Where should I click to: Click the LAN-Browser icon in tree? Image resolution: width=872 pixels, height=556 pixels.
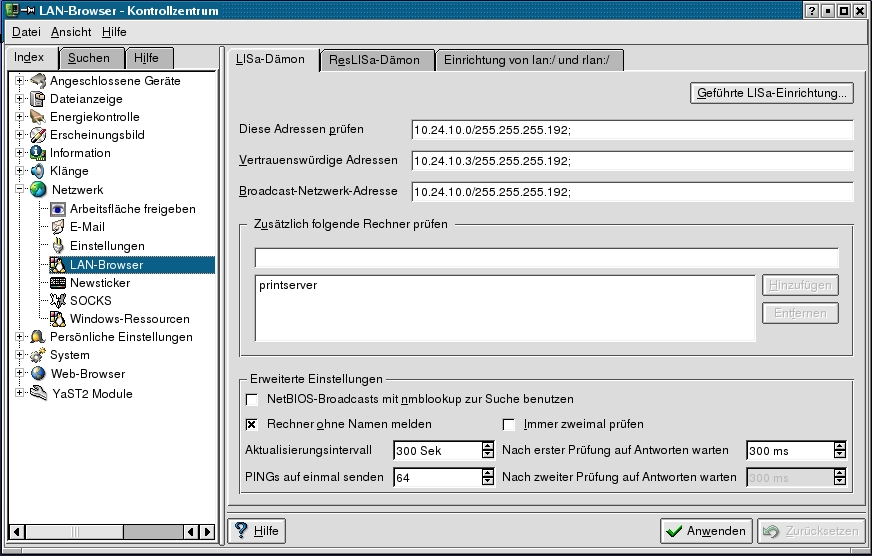tap(58, 265)
